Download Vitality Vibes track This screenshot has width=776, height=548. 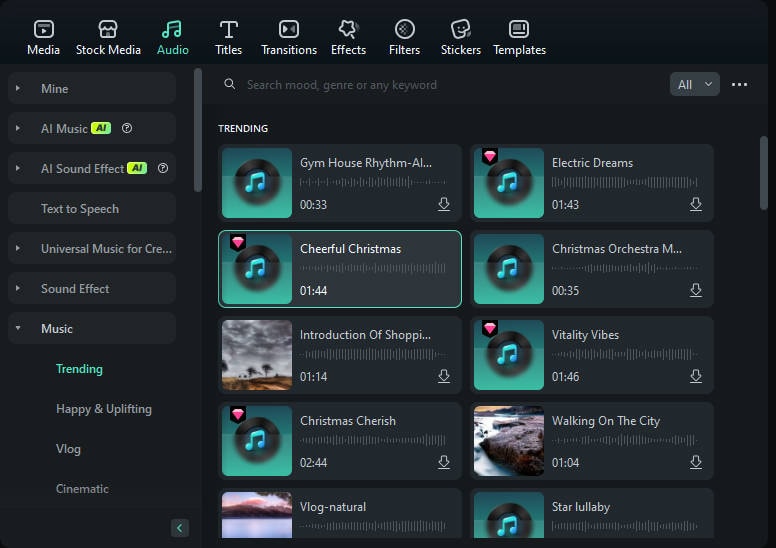point(696,376)
